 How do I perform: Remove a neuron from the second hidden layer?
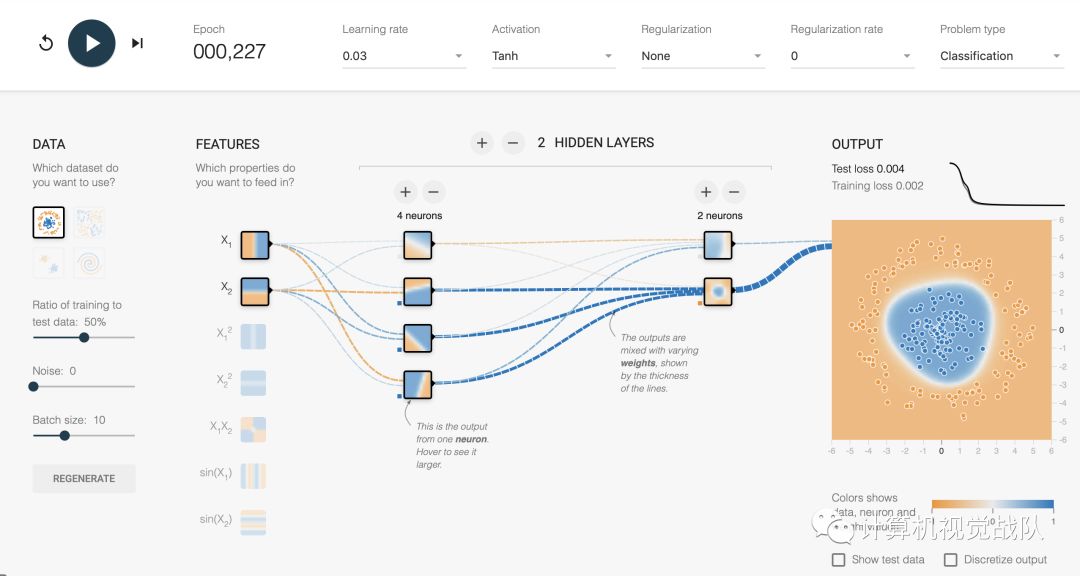pyautogui.click(x=734, y=192)
